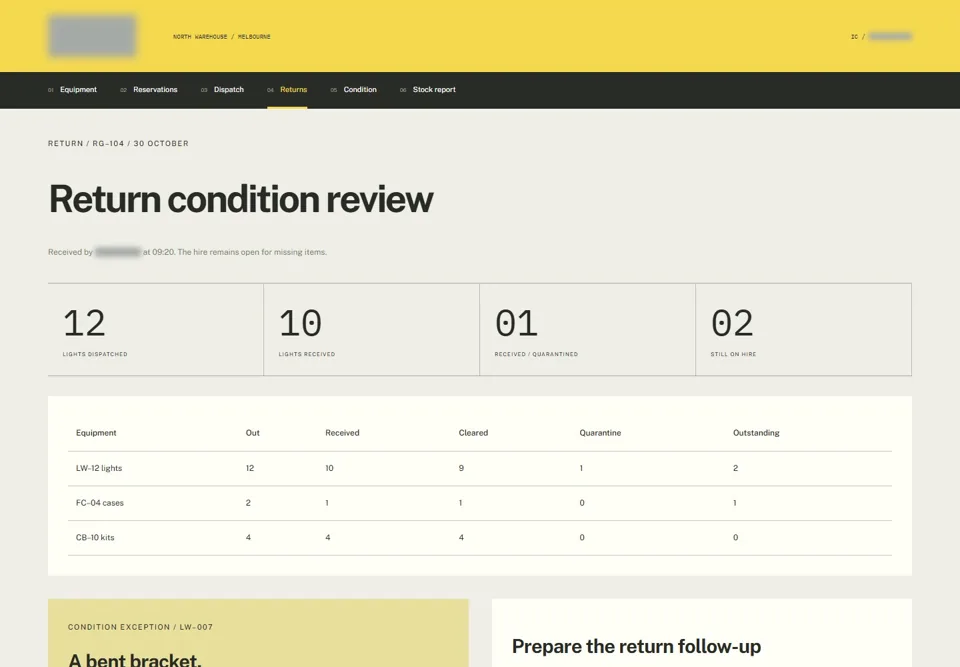Click the Outstanding column header
This screenshot has width=960, height=667.
(x=756, y=433)
